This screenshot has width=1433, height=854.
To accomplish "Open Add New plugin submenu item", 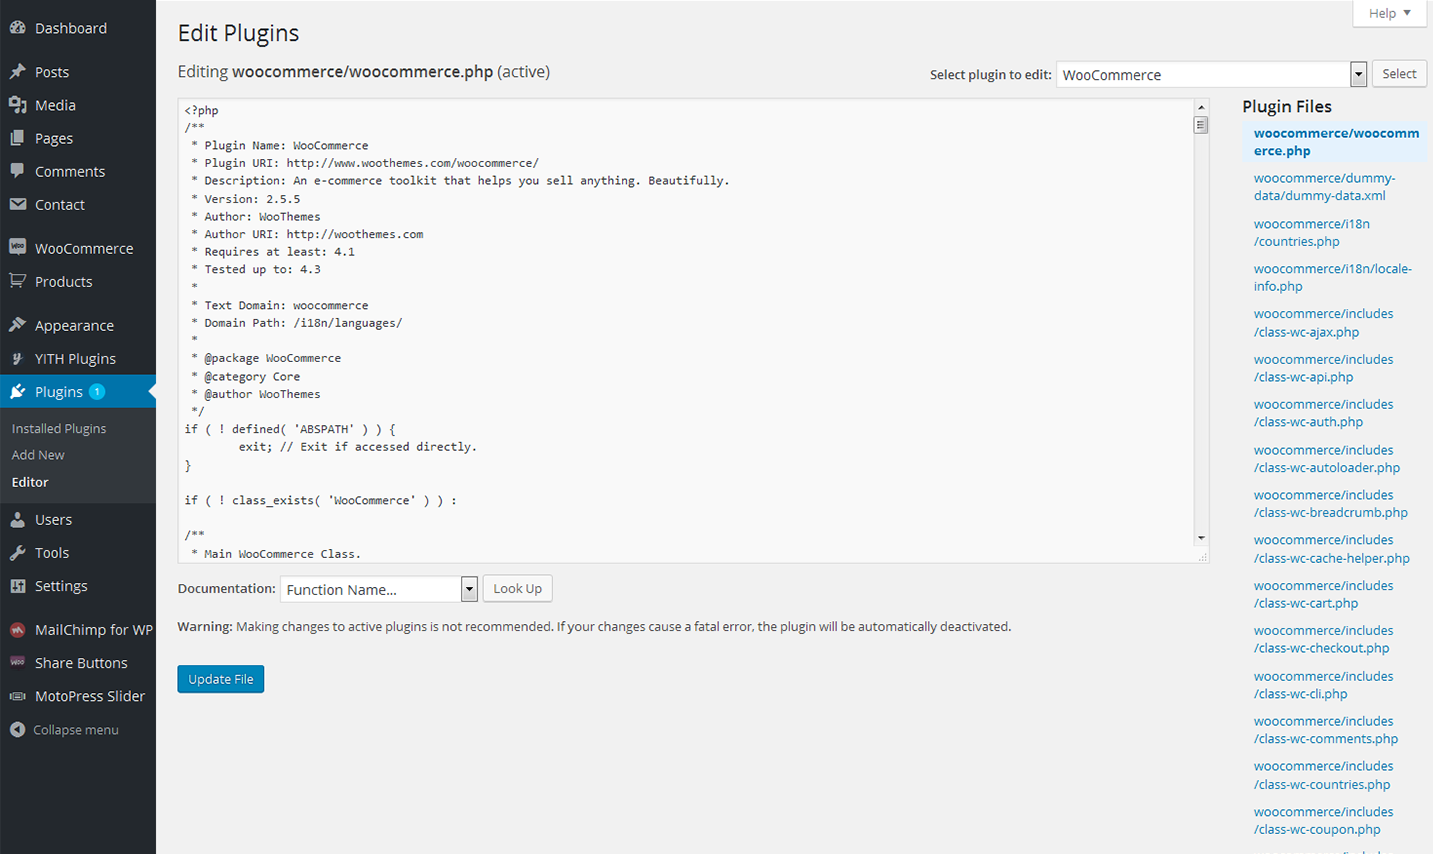I will click(x=38, y=455).
